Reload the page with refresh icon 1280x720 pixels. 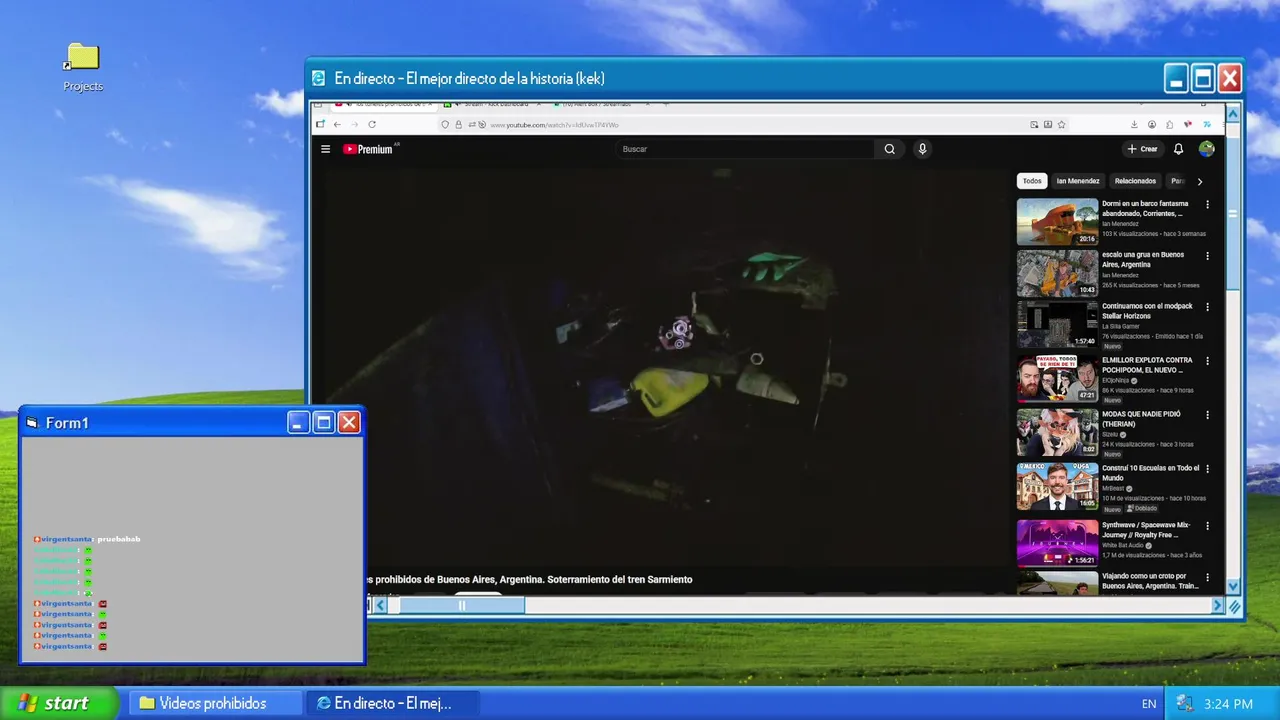(x=372, y=124)
